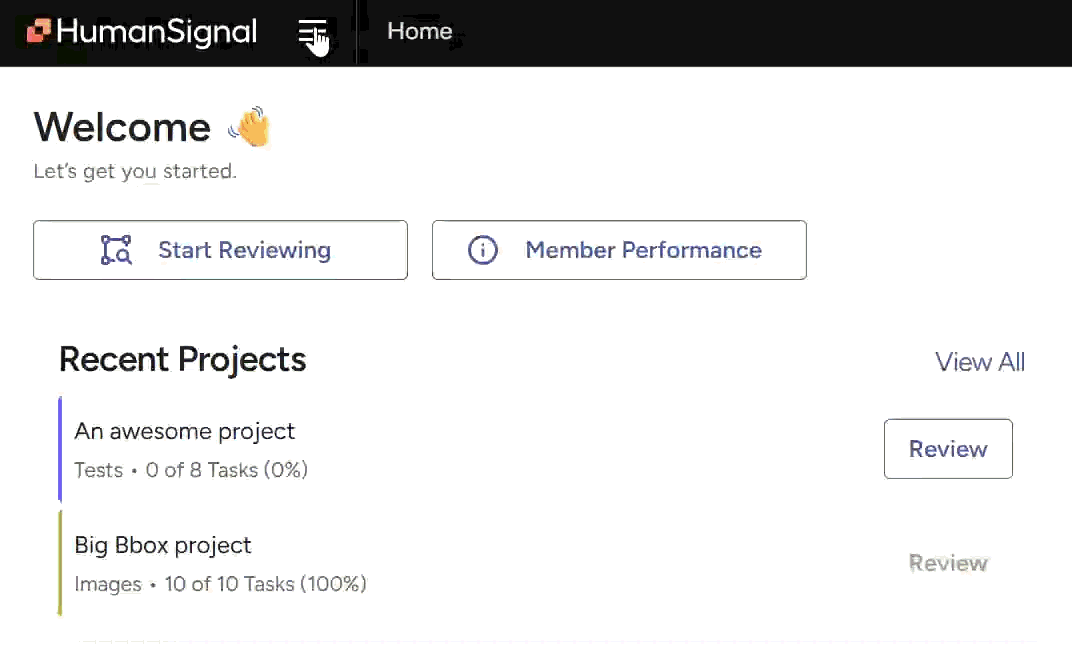
Task: Select the 0 of 8 Tasks progress text
Action: pyautogui.click(x=226, y=470)
